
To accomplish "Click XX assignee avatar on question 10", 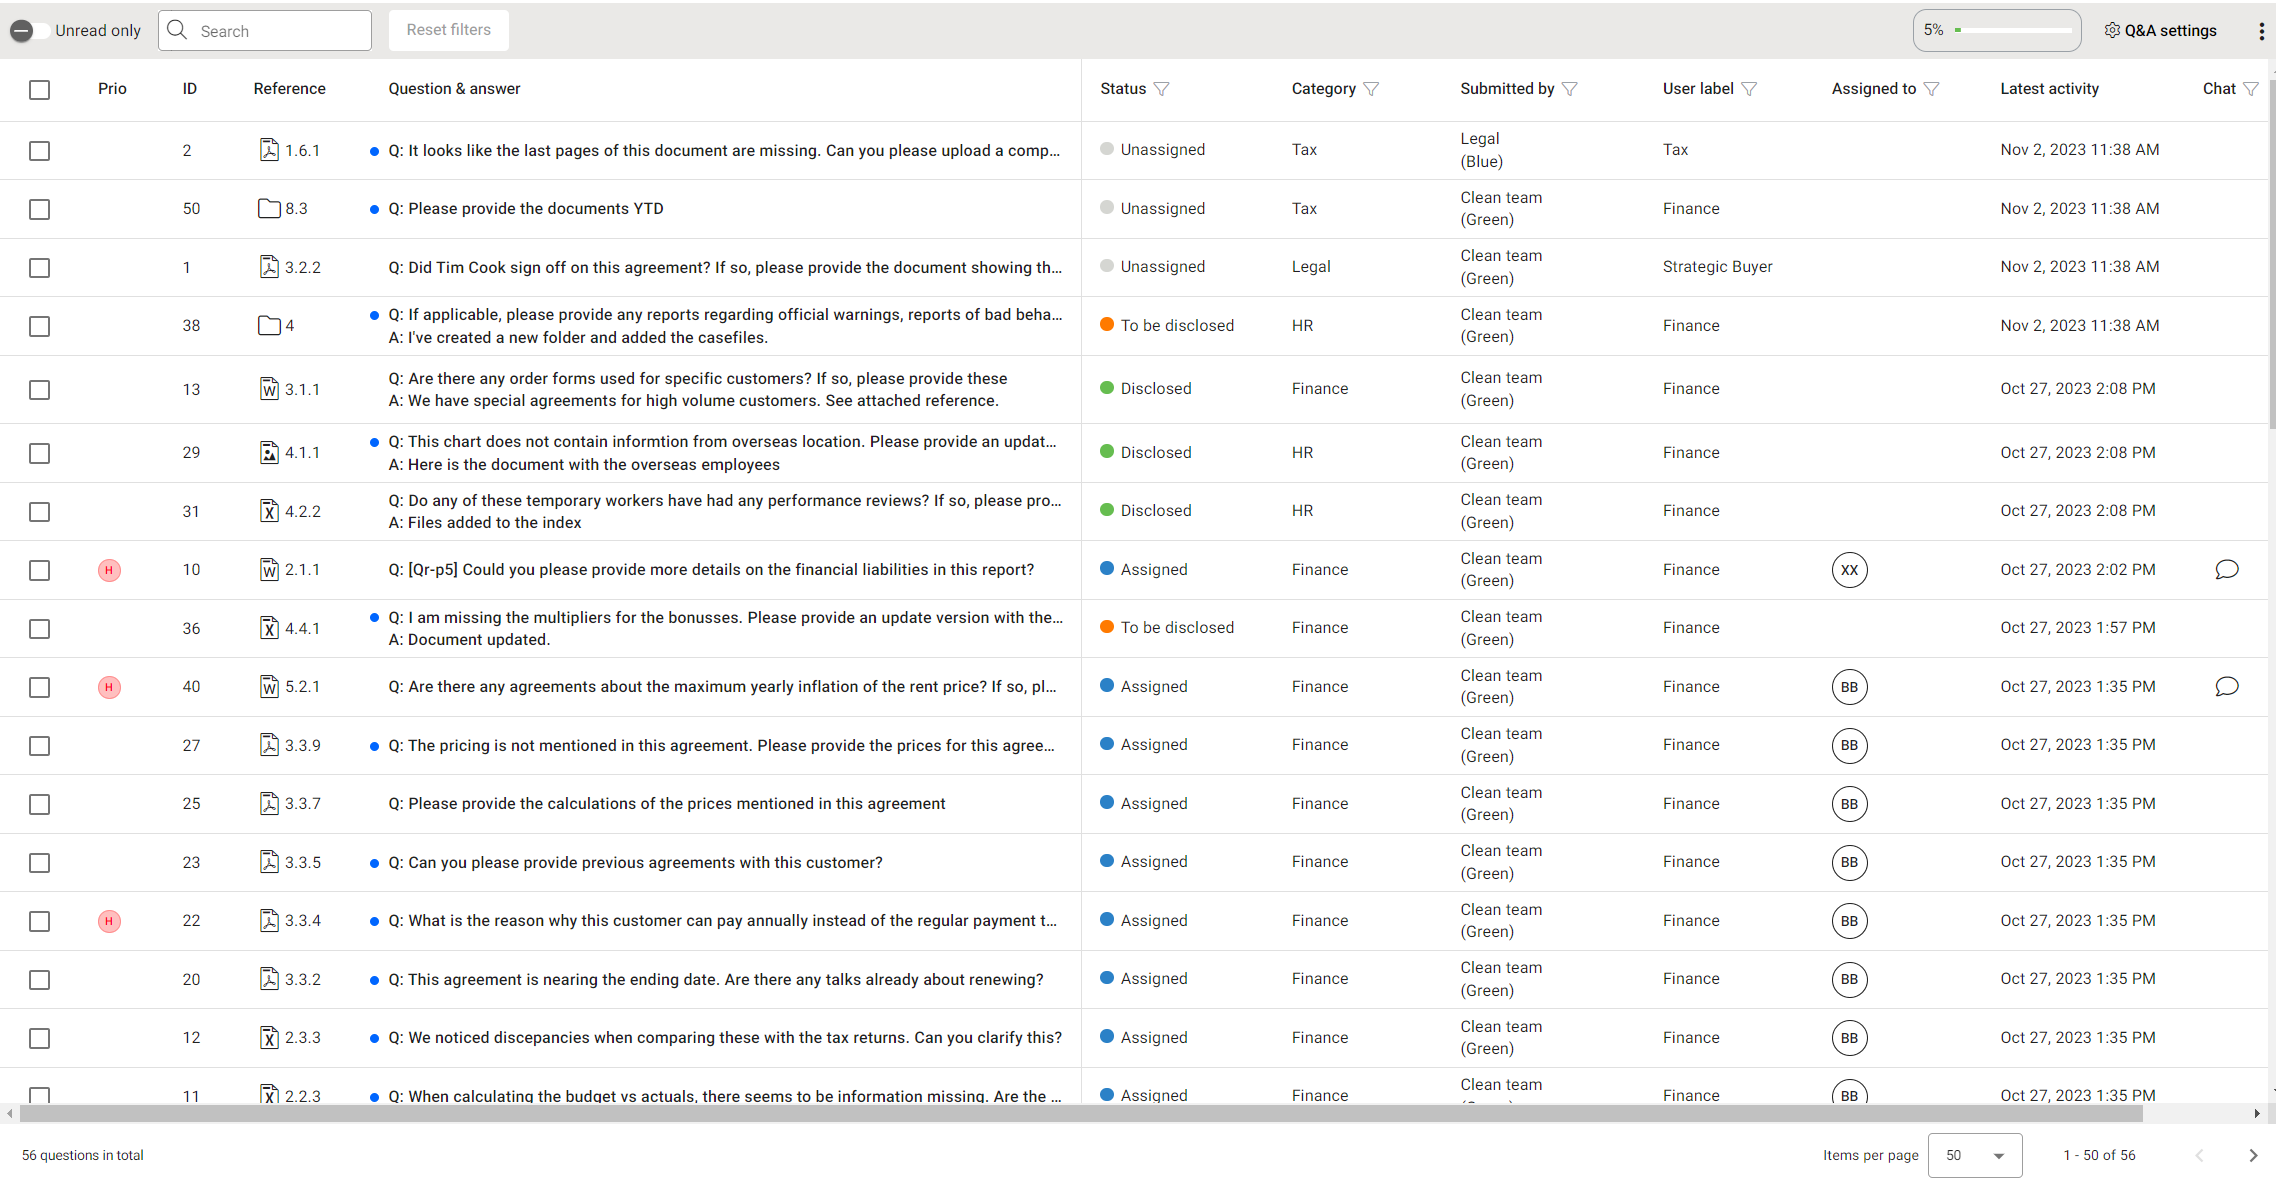I will click(x=1849, y=570).
